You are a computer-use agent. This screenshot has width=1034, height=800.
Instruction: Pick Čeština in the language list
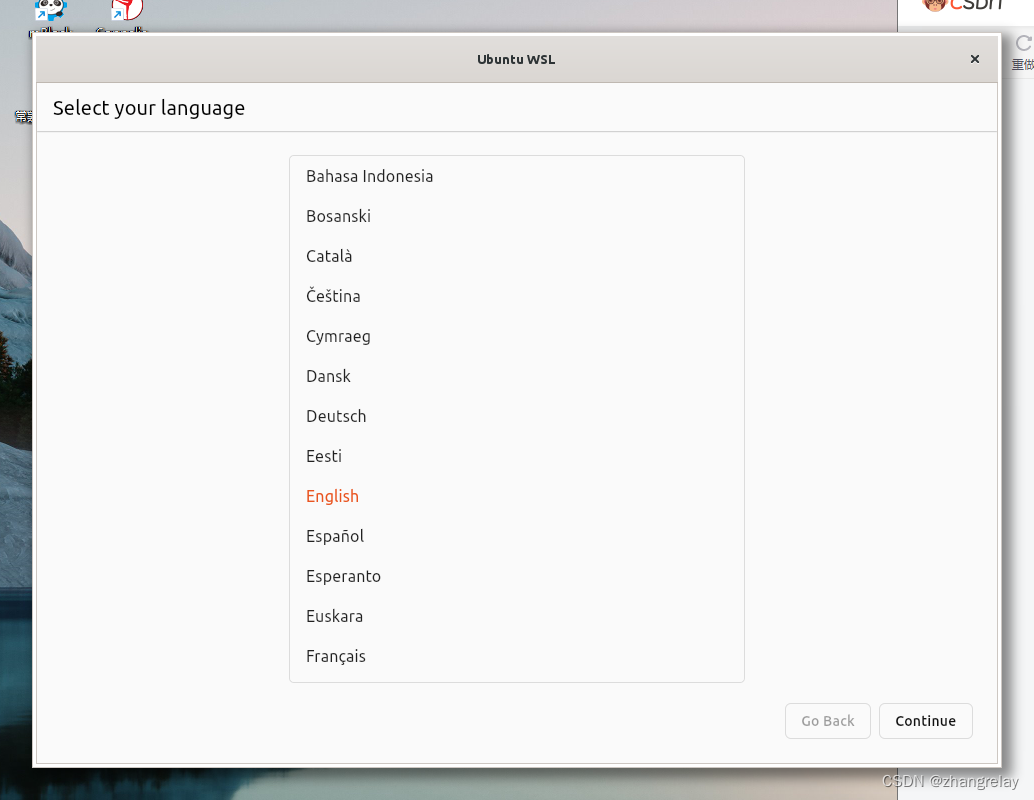tap(516, 296)
